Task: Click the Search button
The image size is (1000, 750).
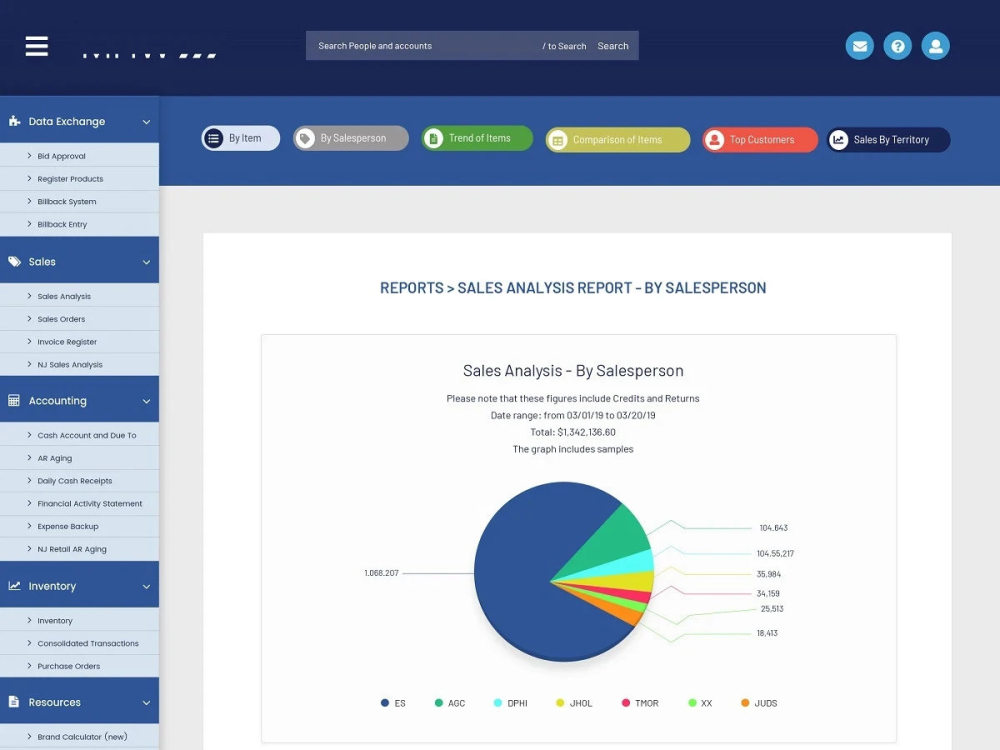Action: [613, 45]
